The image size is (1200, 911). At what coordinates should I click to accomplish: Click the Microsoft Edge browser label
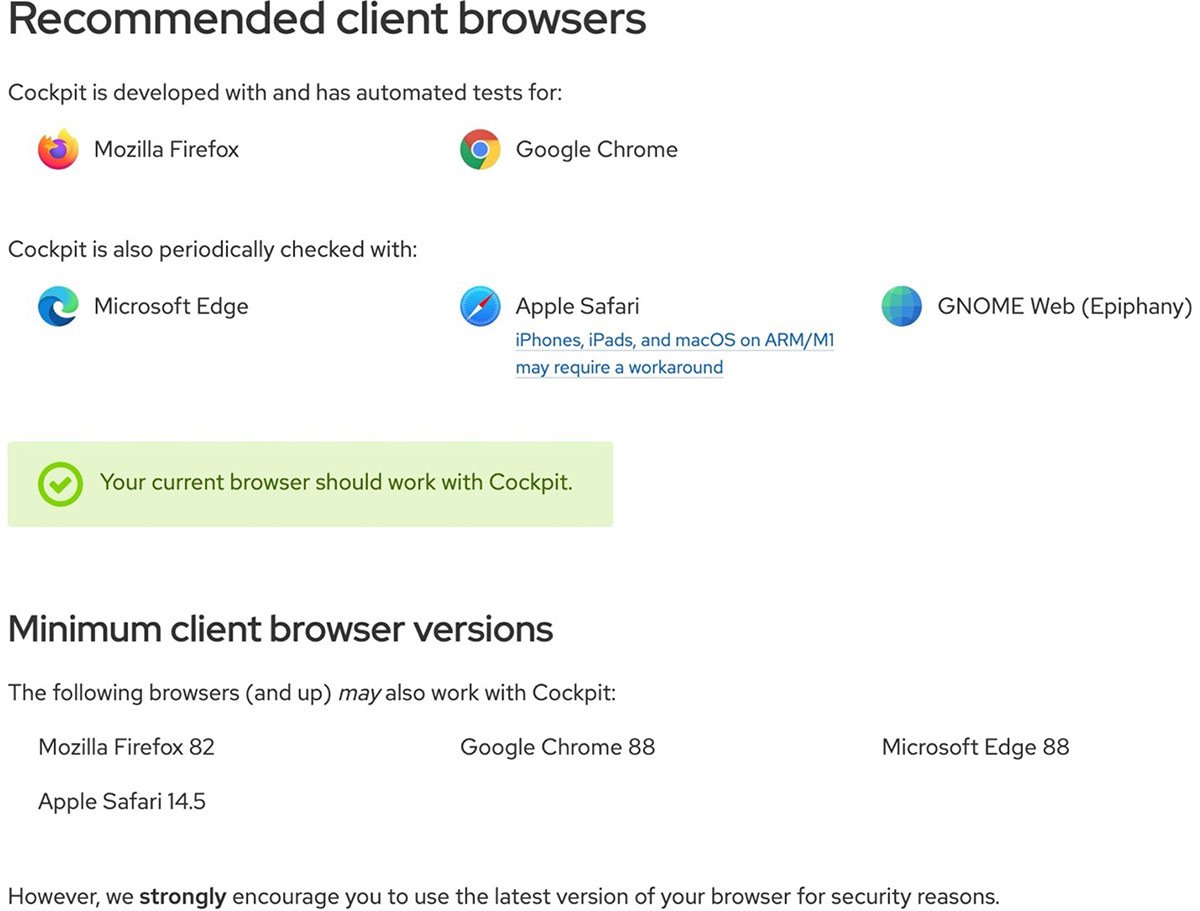(171, 307)
